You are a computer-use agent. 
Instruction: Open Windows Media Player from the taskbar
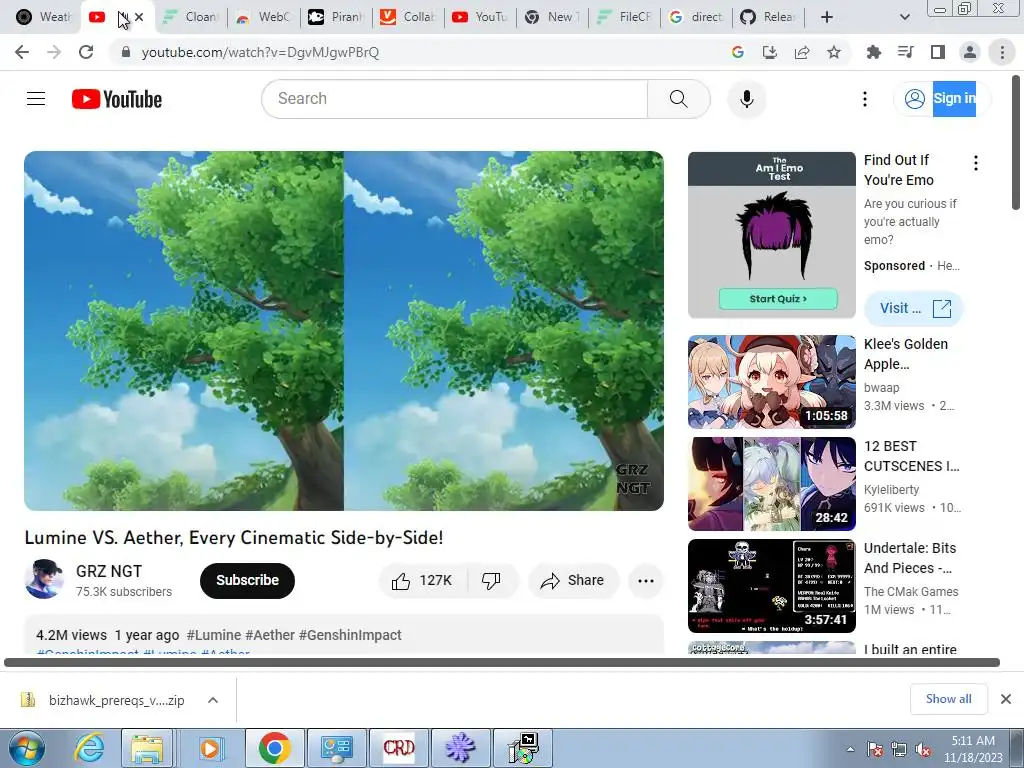click(210, 748)
